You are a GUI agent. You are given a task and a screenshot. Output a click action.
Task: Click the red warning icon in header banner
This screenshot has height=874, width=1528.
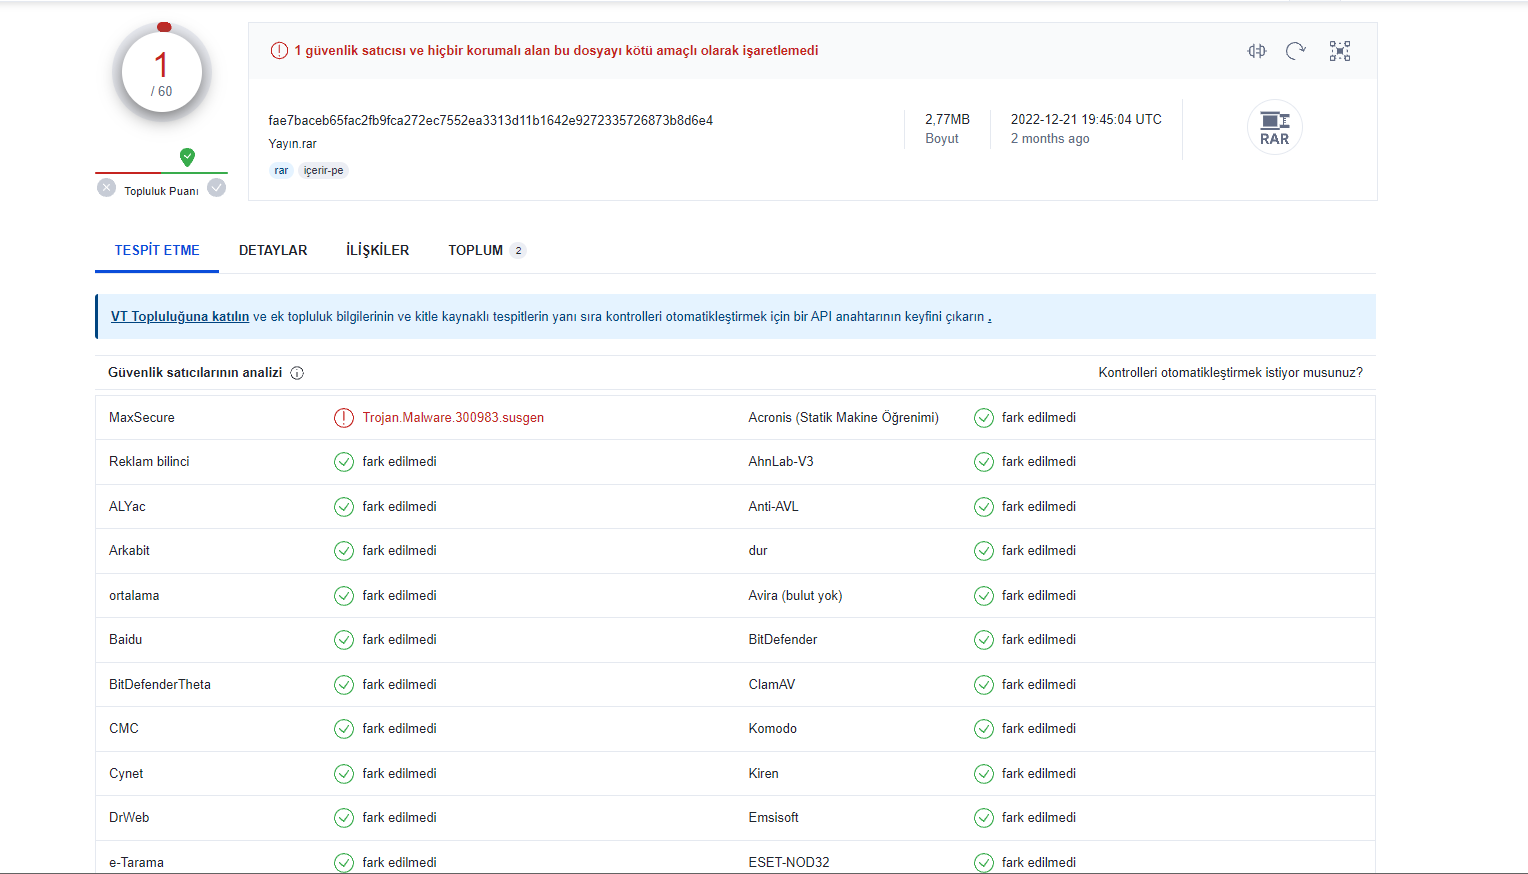(279, 51)
